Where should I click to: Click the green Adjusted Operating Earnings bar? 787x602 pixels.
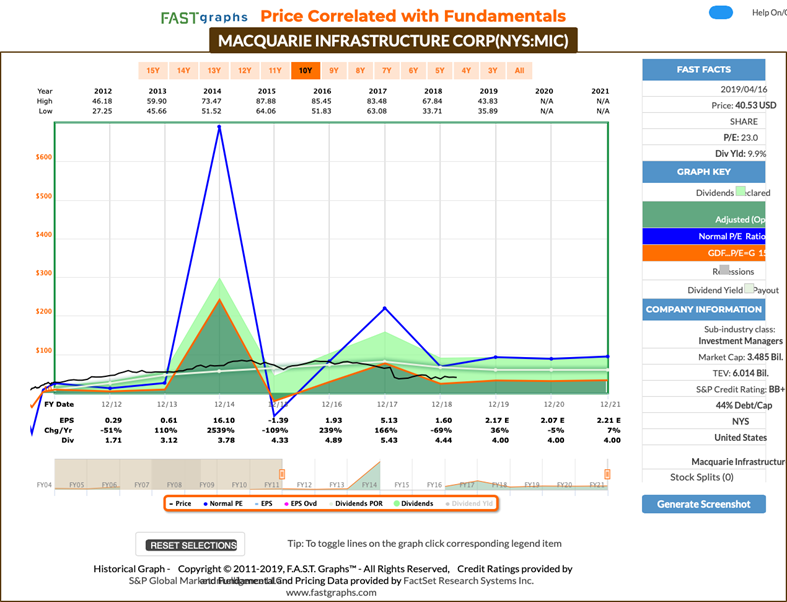coord(704,214)
